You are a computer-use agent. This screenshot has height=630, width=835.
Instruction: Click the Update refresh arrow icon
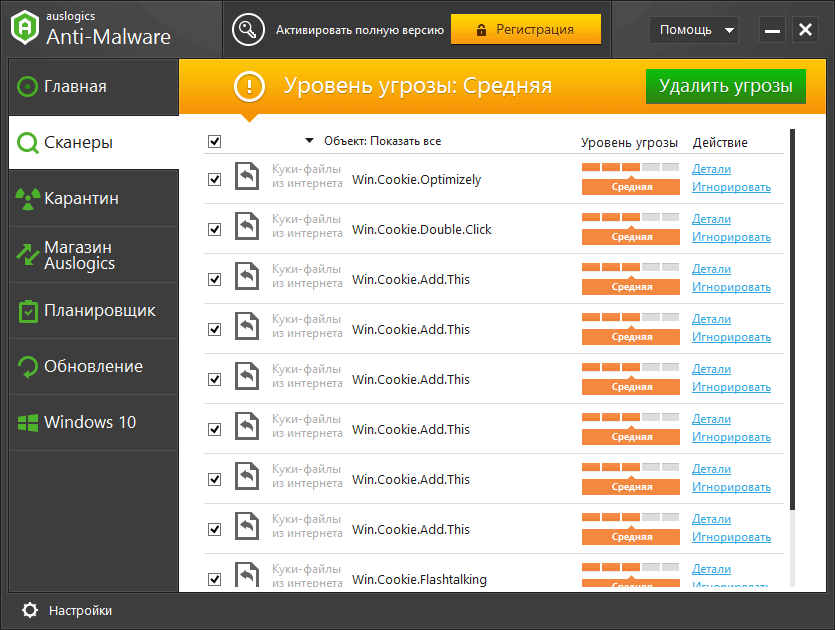point(28,367)
